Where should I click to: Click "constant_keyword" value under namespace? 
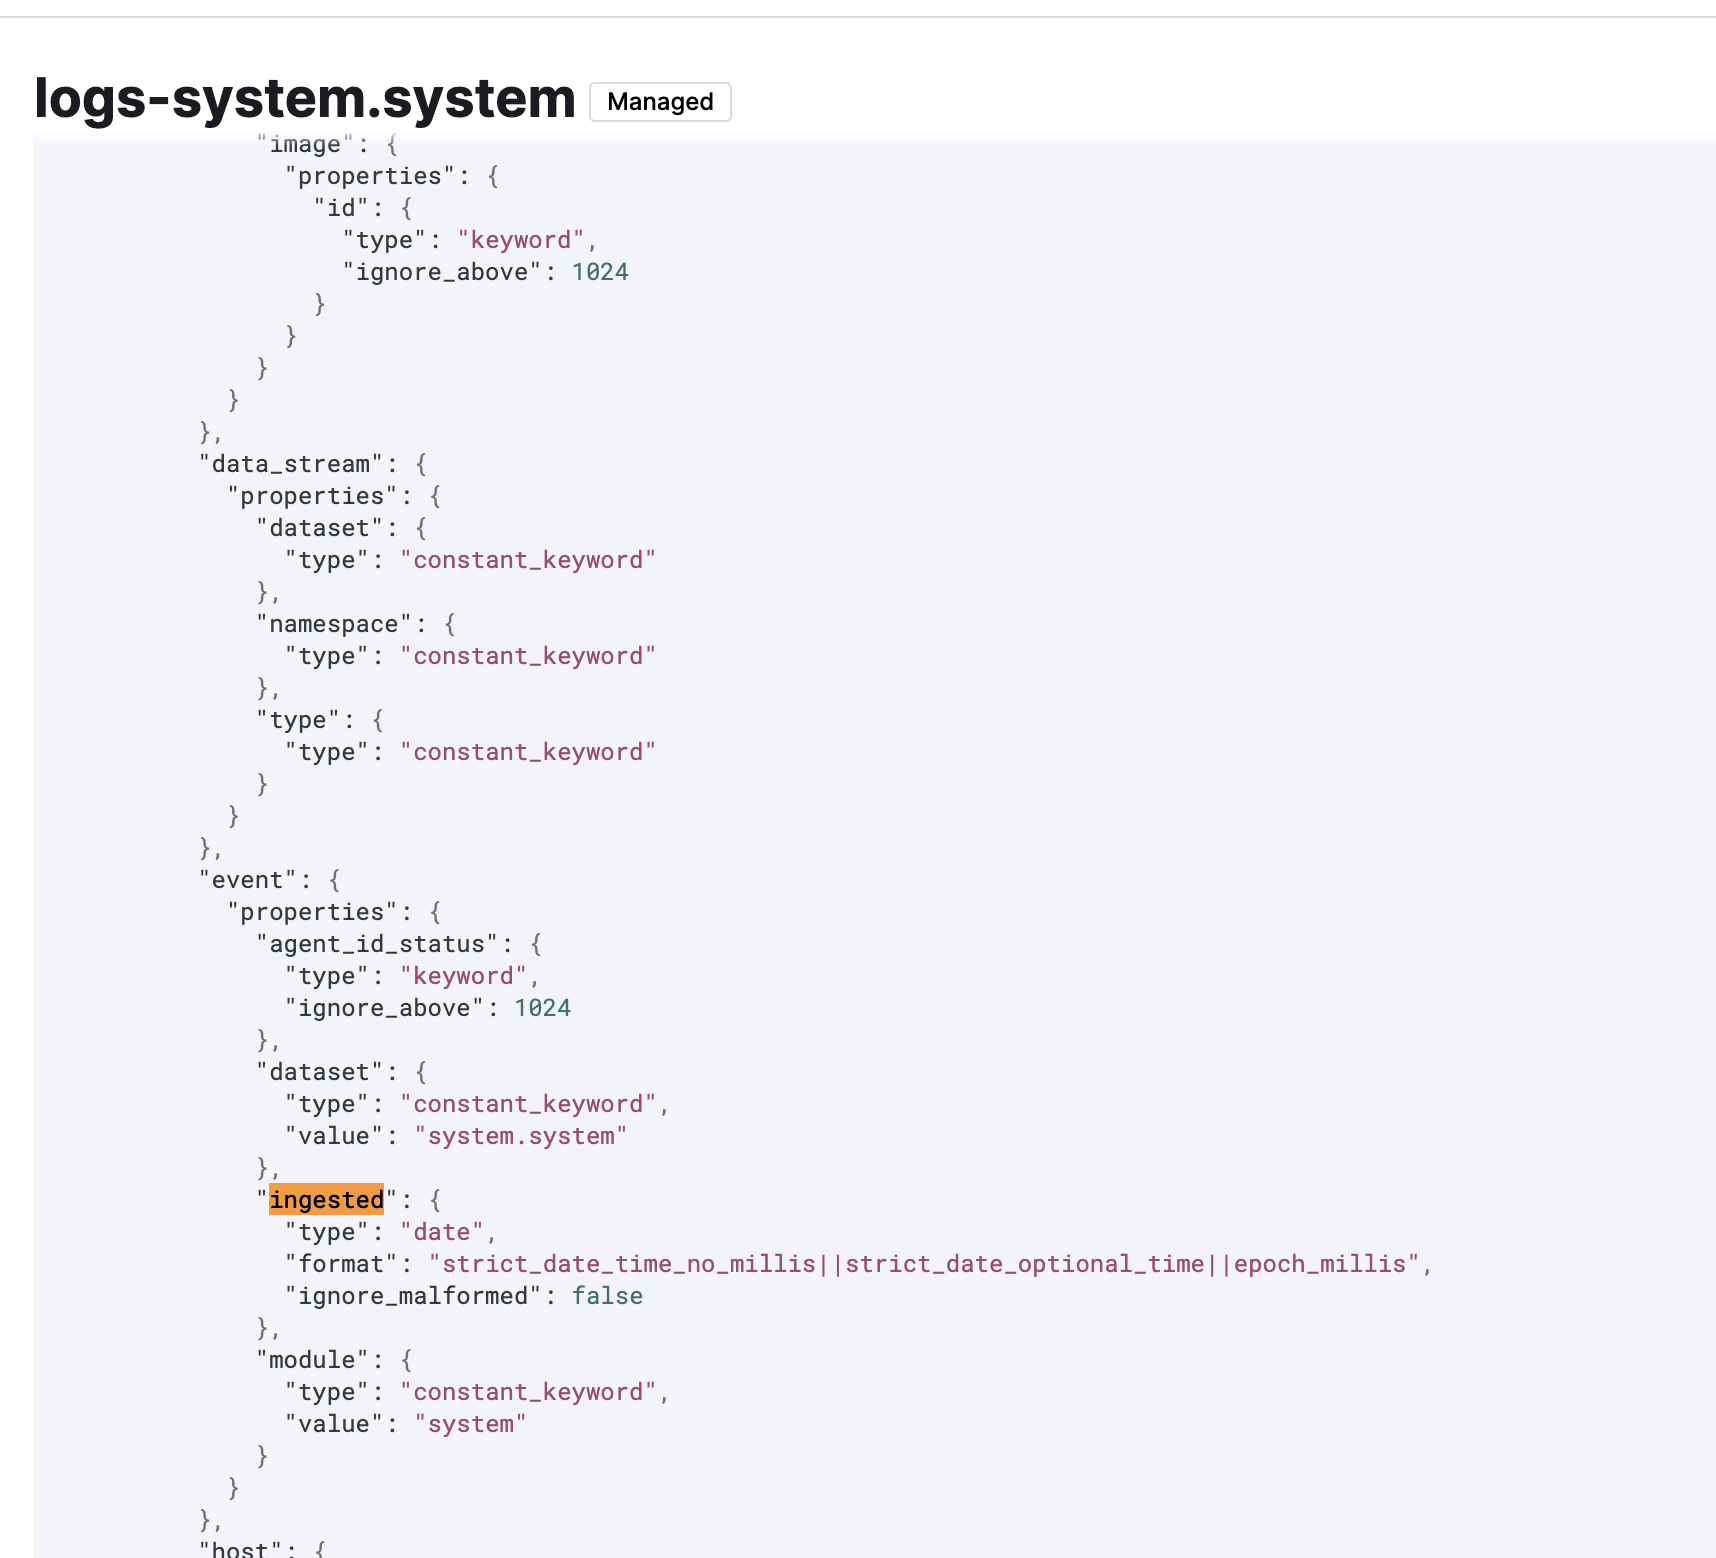(x=528, y=656)
